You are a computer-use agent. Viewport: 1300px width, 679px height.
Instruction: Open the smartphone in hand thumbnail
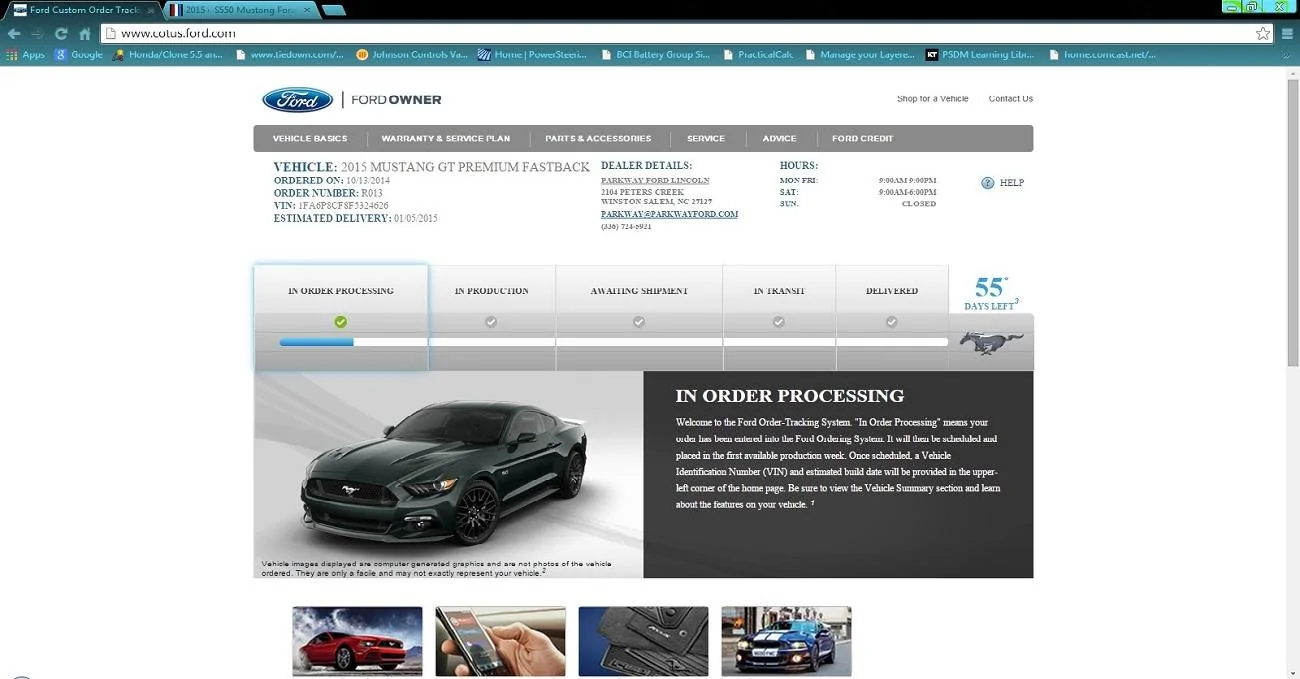[500, 641]
